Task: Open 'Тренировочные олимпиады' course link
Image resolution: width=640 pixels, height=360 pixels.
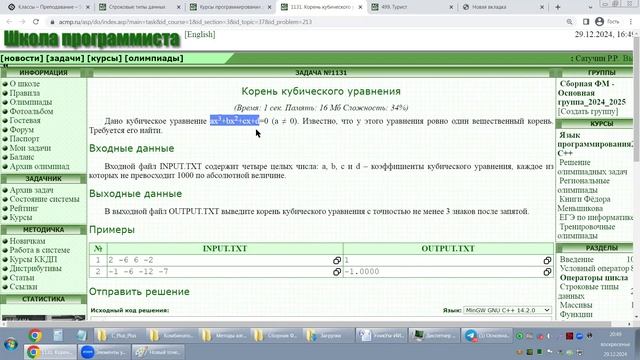Action: [587, 231]
